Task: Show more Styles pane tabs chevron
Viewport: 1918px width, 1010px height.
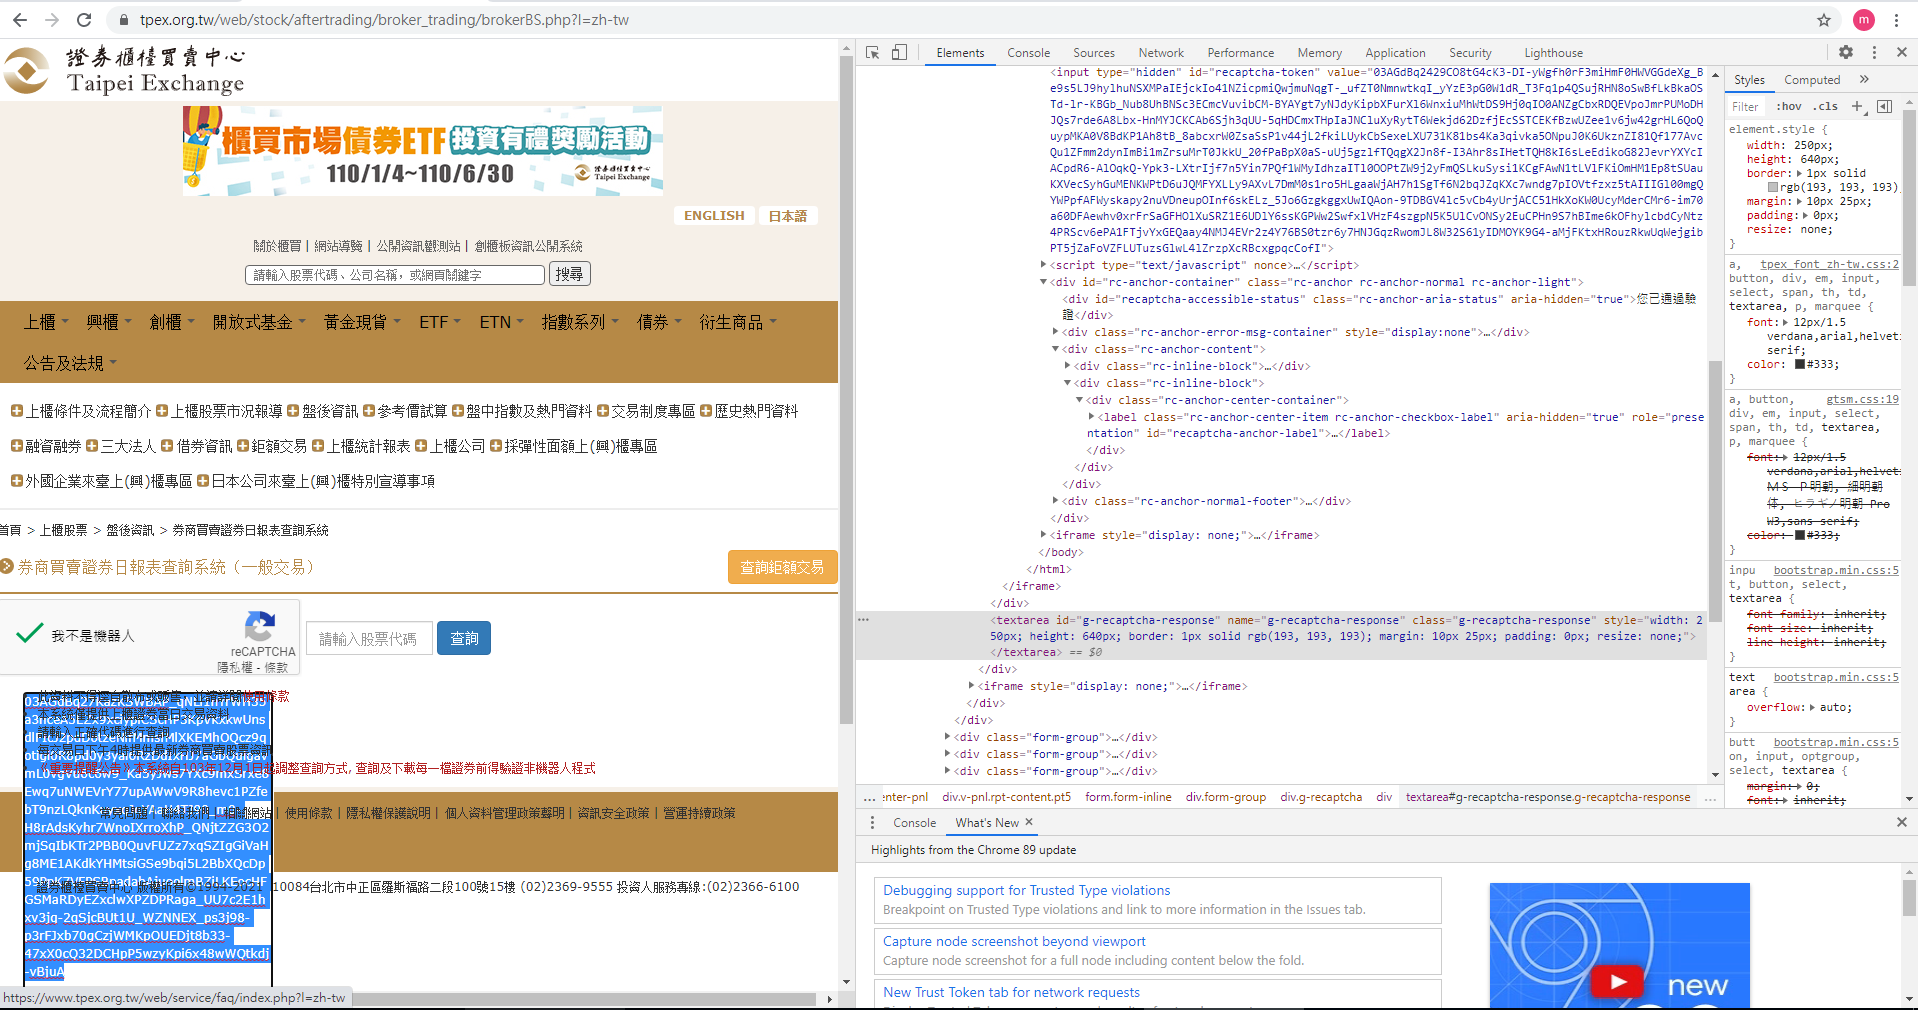Action: 1864,80
